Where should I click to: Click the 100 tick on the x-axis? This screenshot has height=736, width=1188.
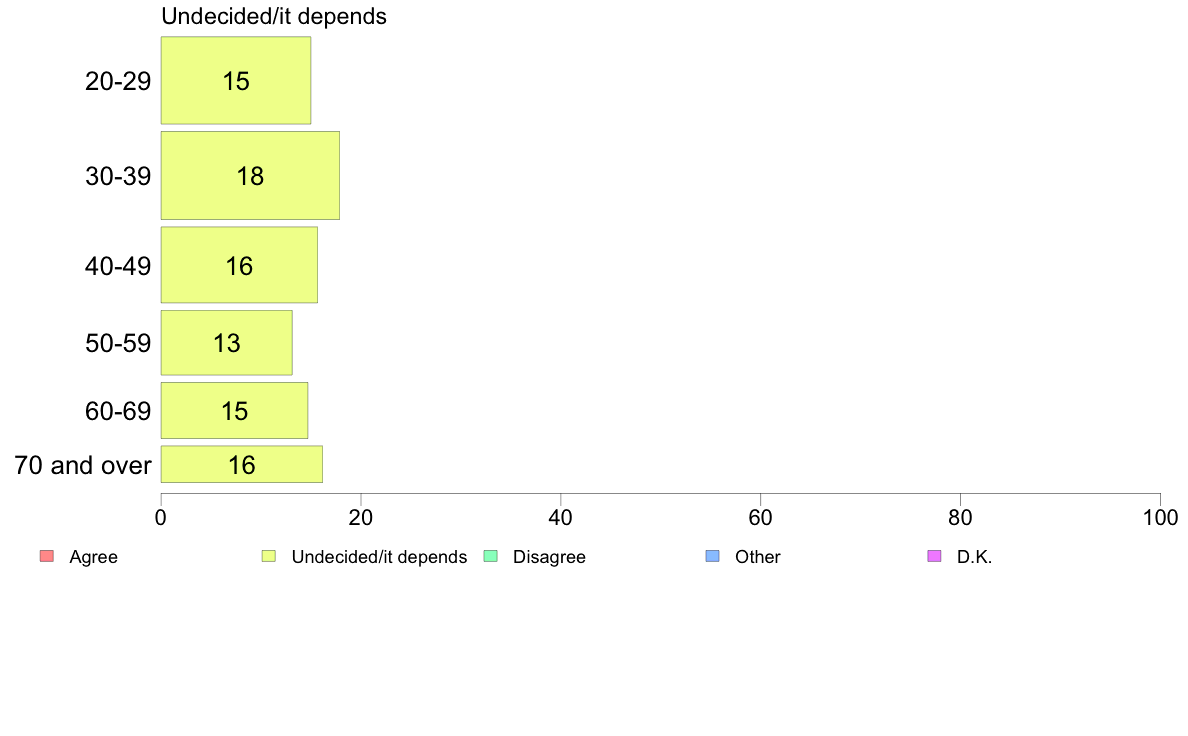[1160, 517]
